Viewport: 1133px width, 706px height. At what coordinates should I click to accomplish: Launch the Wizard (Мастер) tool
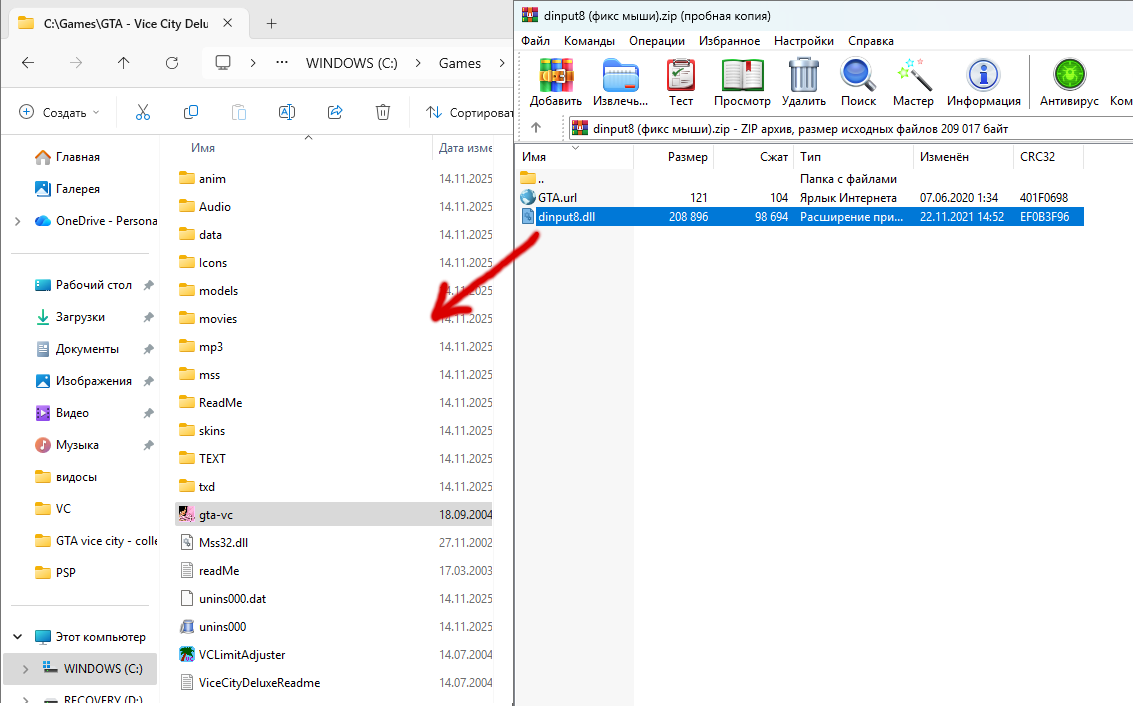tap(913, 82)
